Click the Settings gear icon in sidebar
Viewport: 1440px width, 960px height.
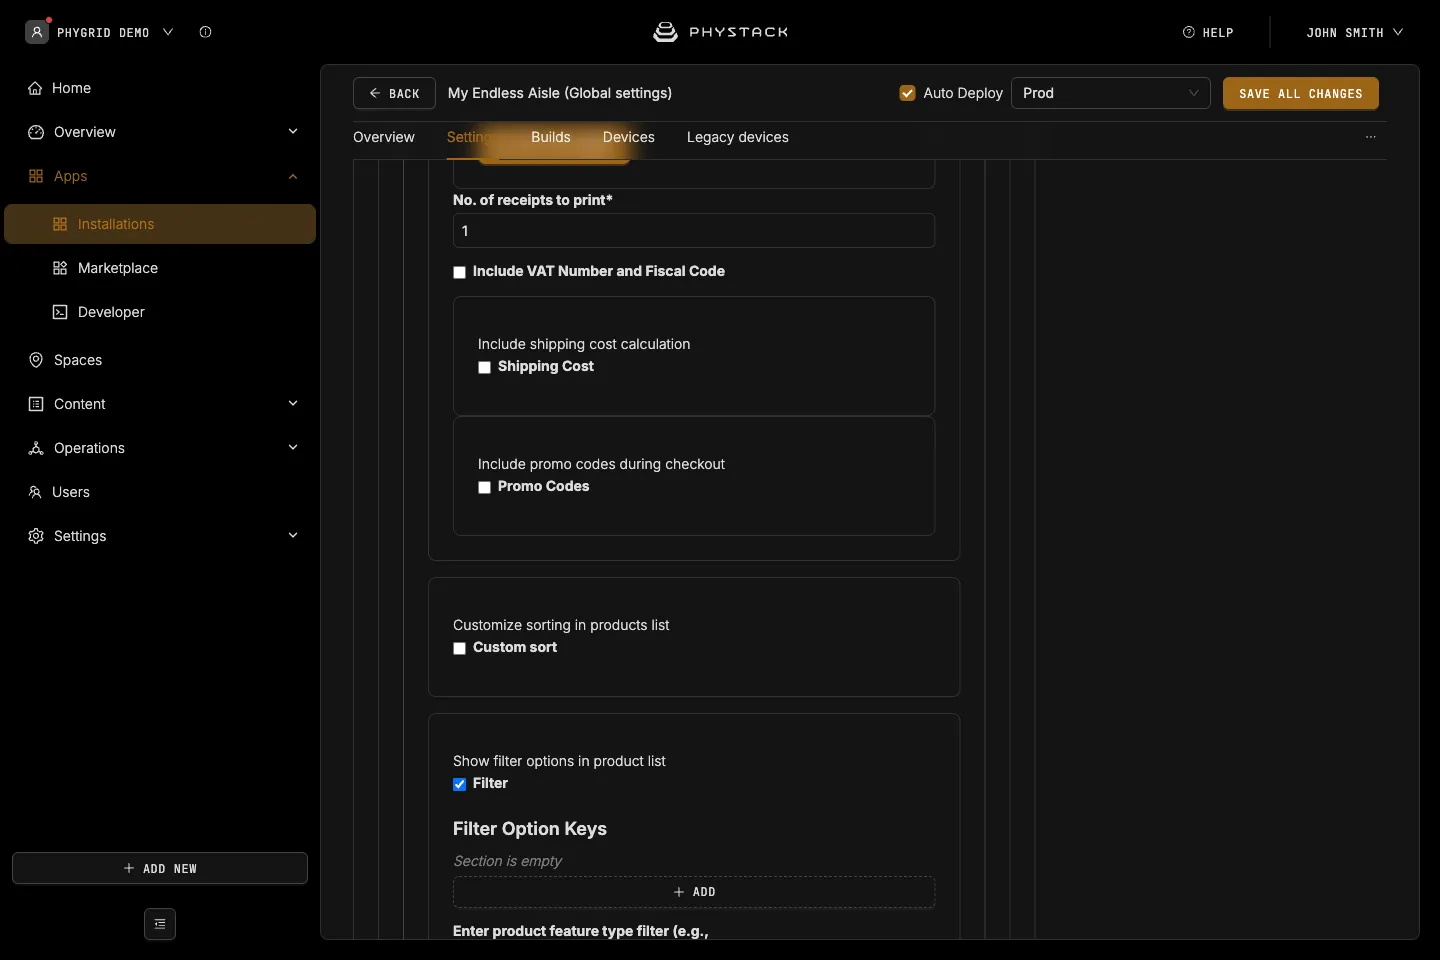[36, 536]
